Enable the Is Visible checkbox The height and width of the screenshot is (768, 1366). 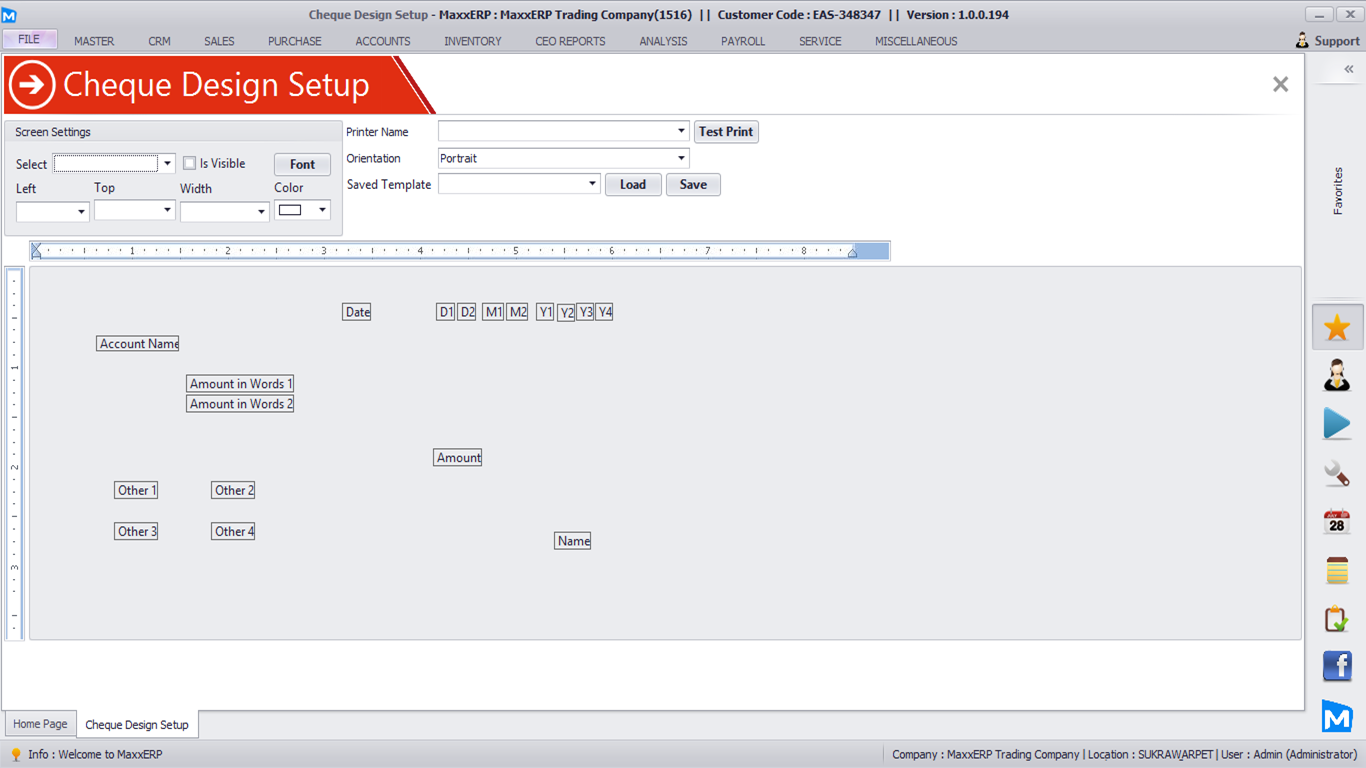pos(190,164)
